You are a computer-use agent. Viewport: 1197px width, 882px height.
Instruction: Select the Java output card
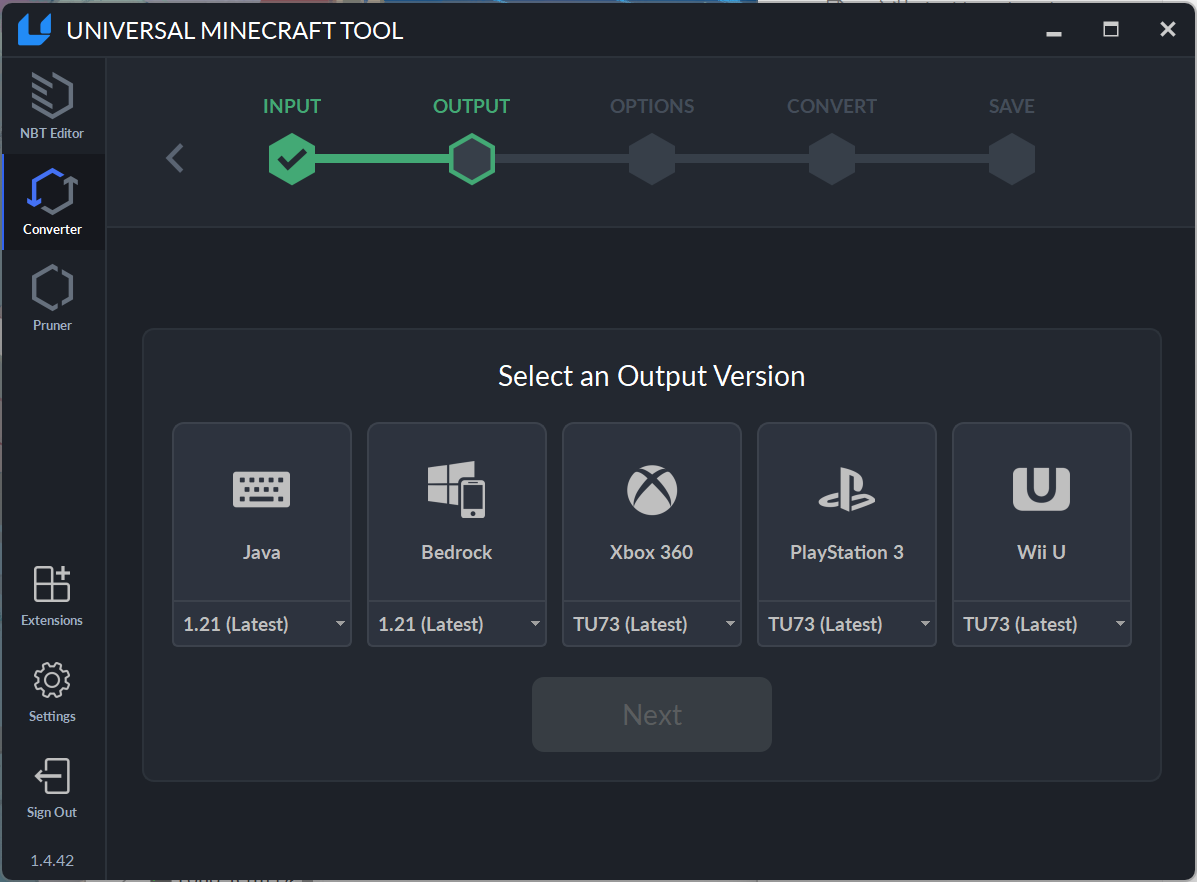point(262,512)
